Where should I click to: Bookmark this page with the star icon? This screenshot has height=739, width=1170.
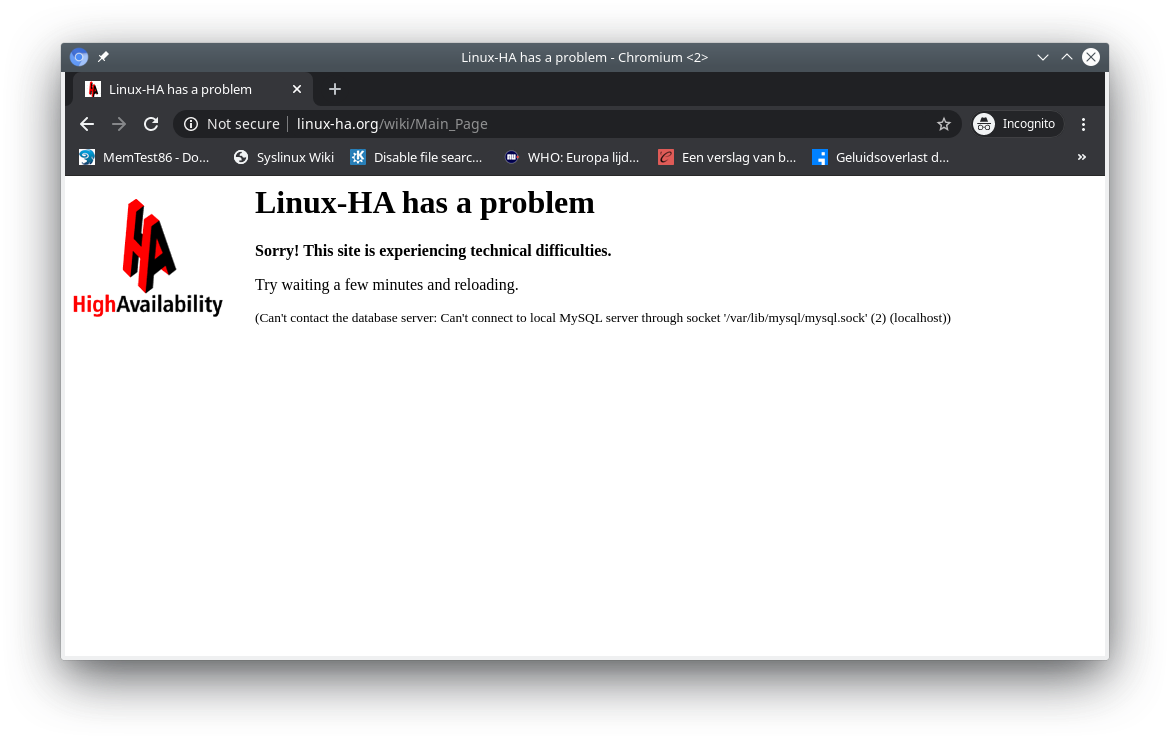point(944,124)
